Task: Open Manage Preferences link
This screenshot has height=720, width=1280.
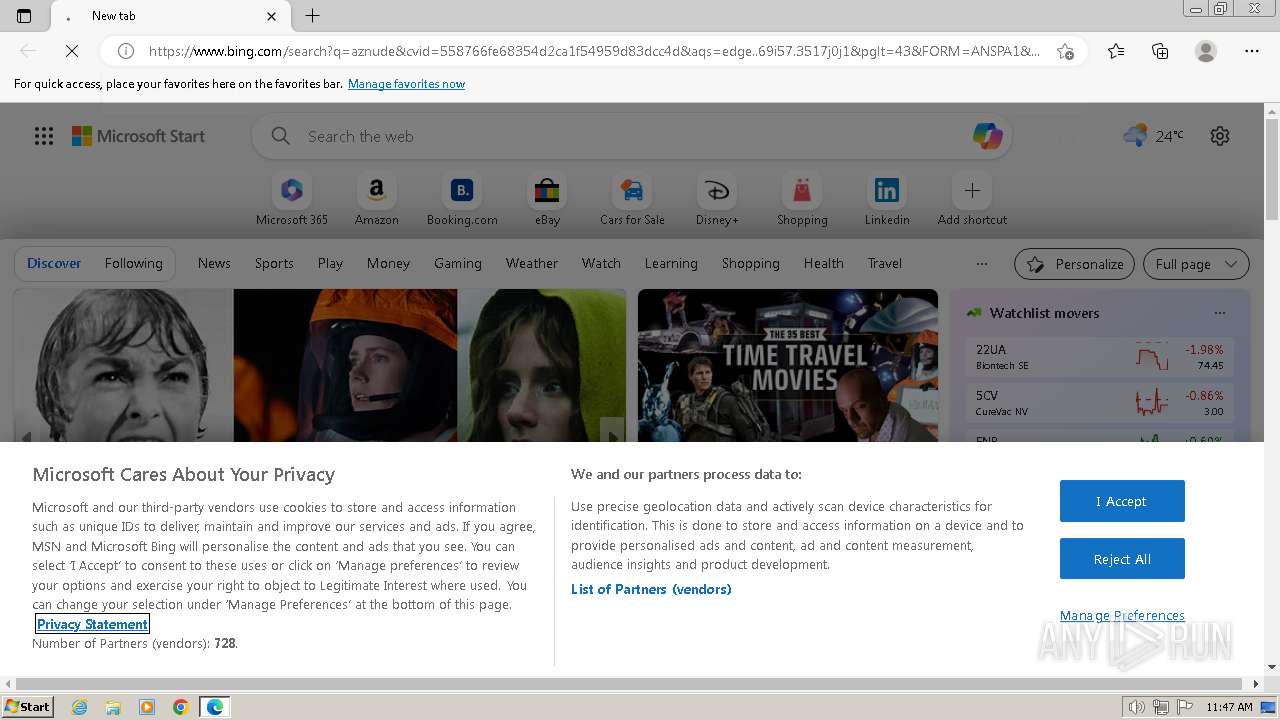Action: point(1122,615)
